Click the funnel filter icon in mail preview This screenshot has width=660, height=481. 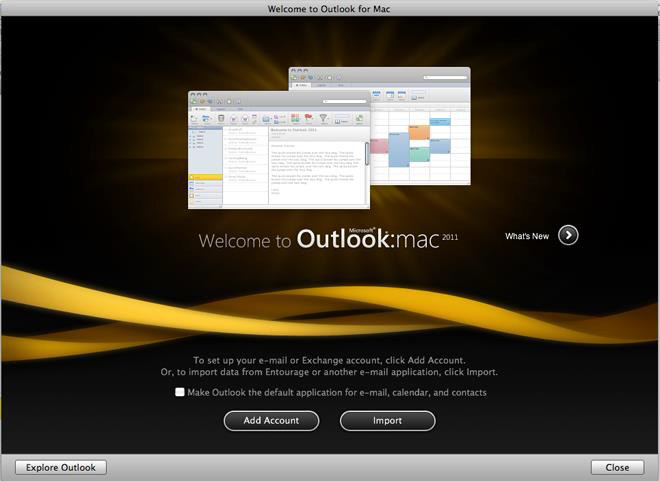(x=324, y=118)
